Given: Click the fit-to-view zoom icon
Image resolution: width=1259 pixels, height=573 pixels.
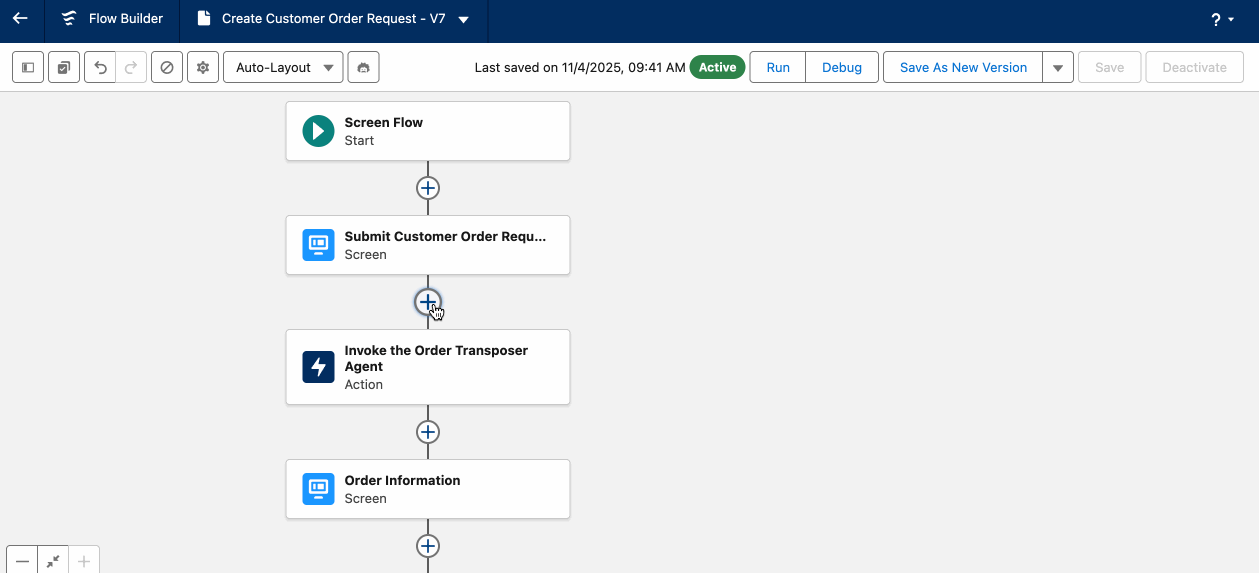Looking at the screenshot, I should pyautogui.click(x=53, y=561).
